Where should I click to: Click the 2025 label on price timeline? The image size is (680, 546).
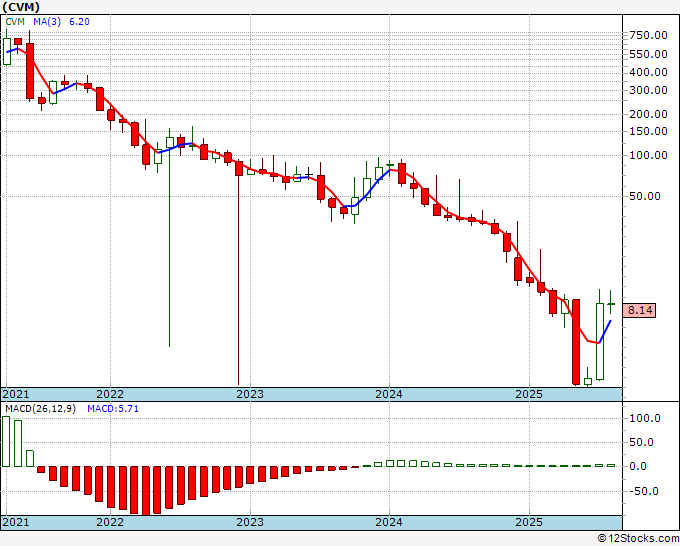529,394
